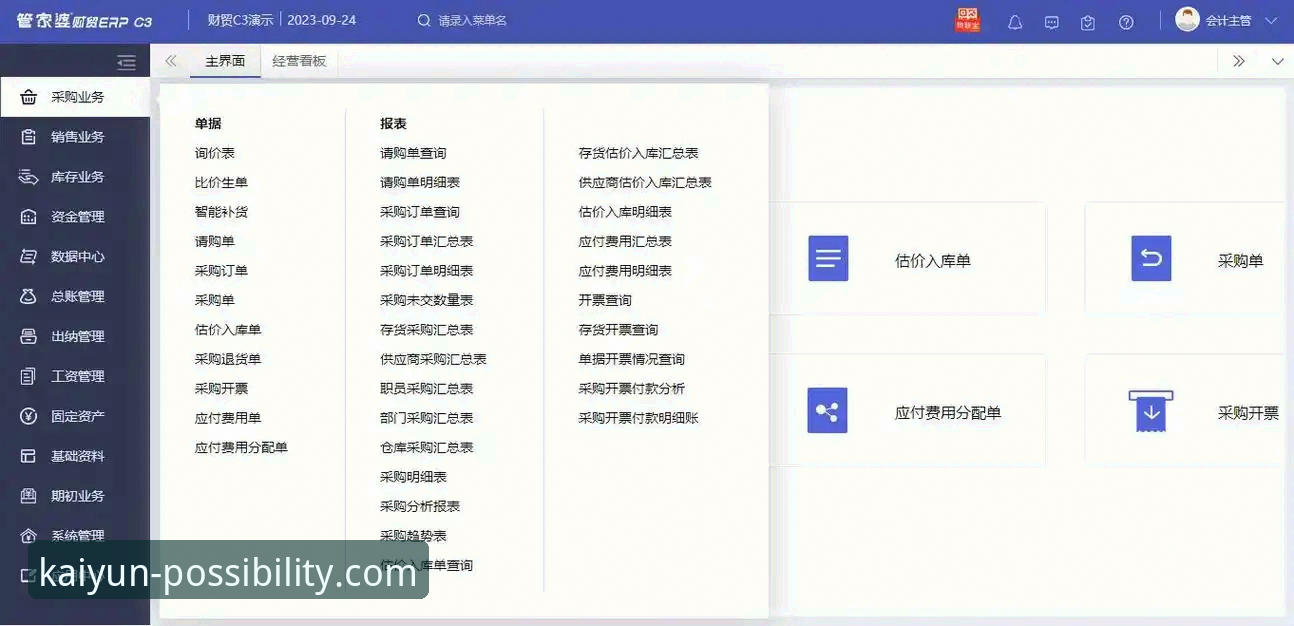
Task: Open 估价入库明细表 report
Action: tap(625, 212)
